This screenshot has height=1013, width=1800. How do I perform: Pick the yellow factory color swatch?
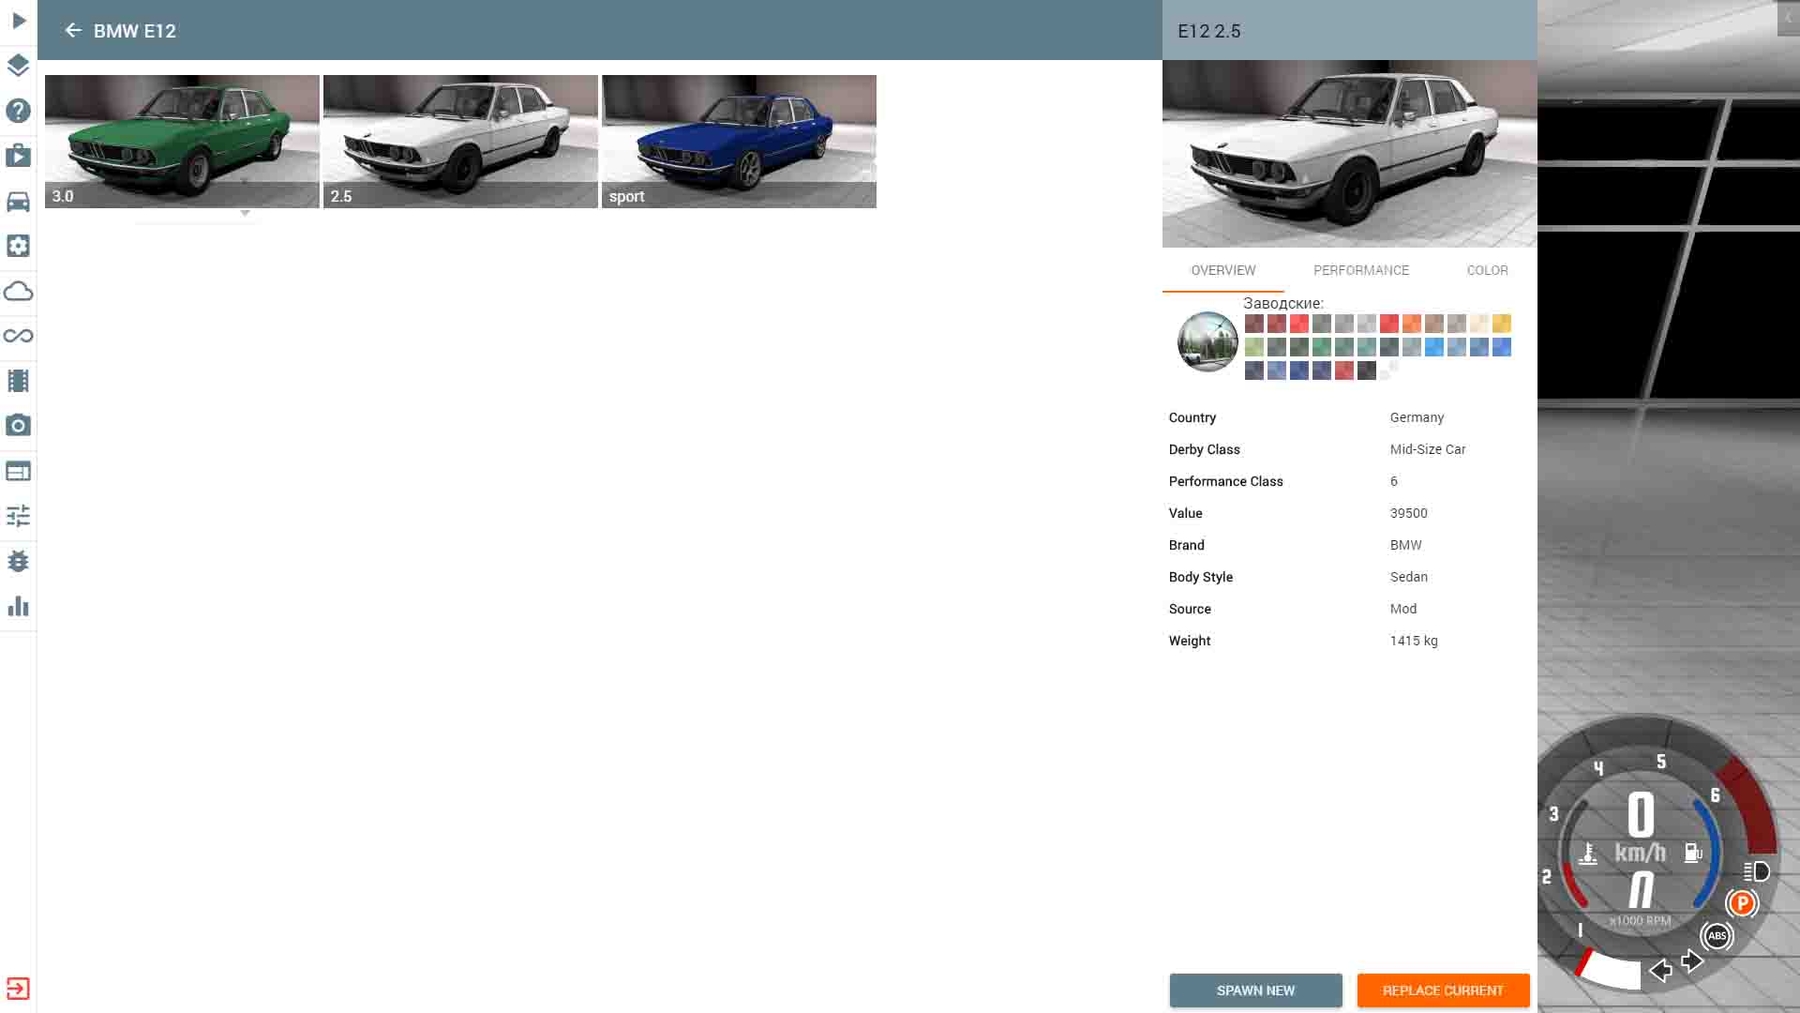[x=1501, y=324]
